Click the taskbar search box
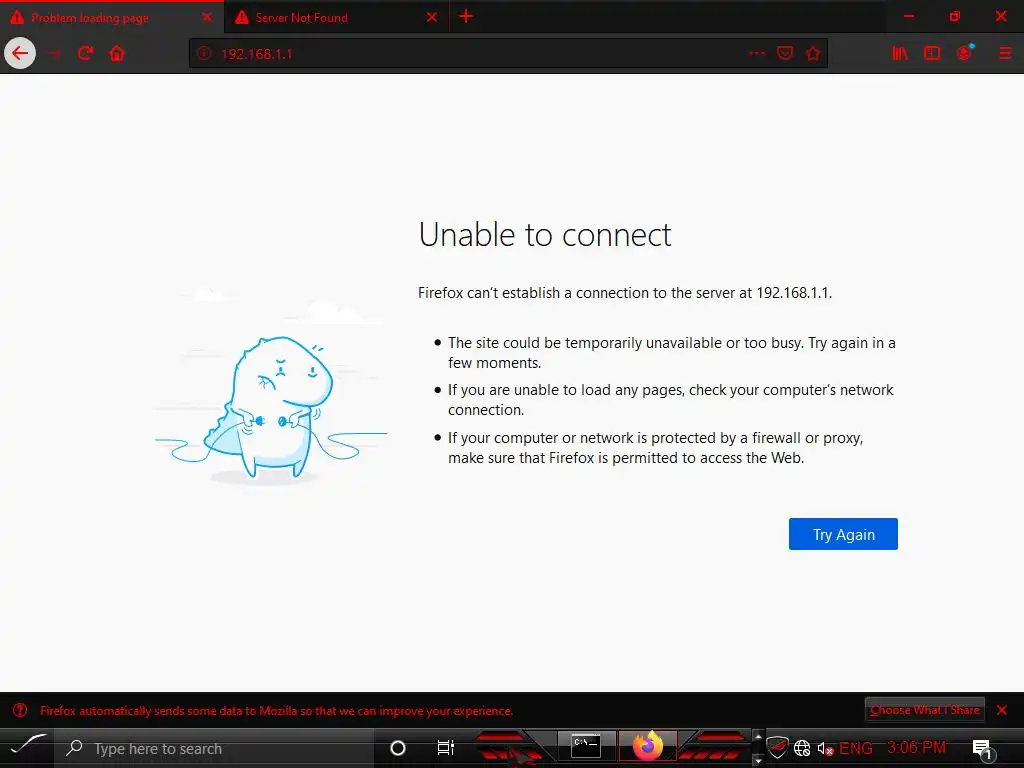 (x=216, y=748)
